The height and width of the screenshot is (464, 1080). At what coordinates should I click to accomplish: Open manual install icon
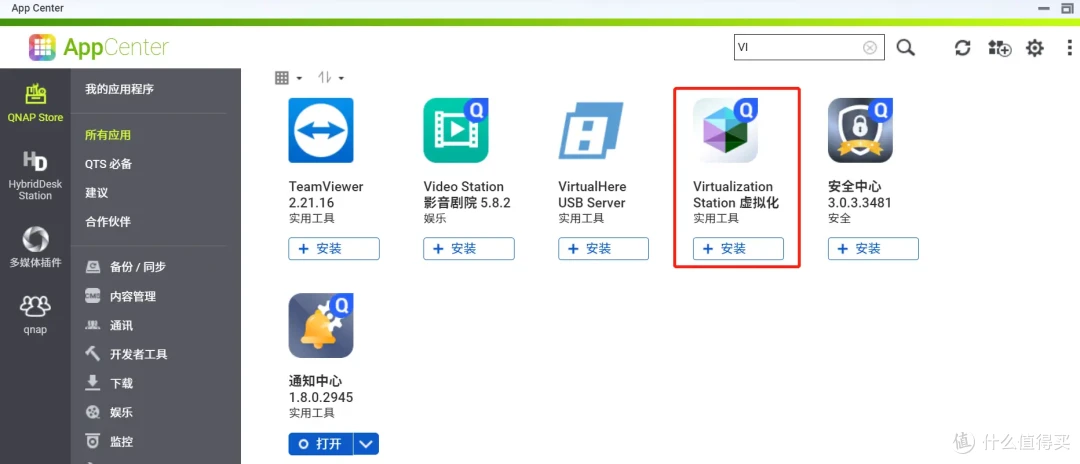tap(999, 48)
